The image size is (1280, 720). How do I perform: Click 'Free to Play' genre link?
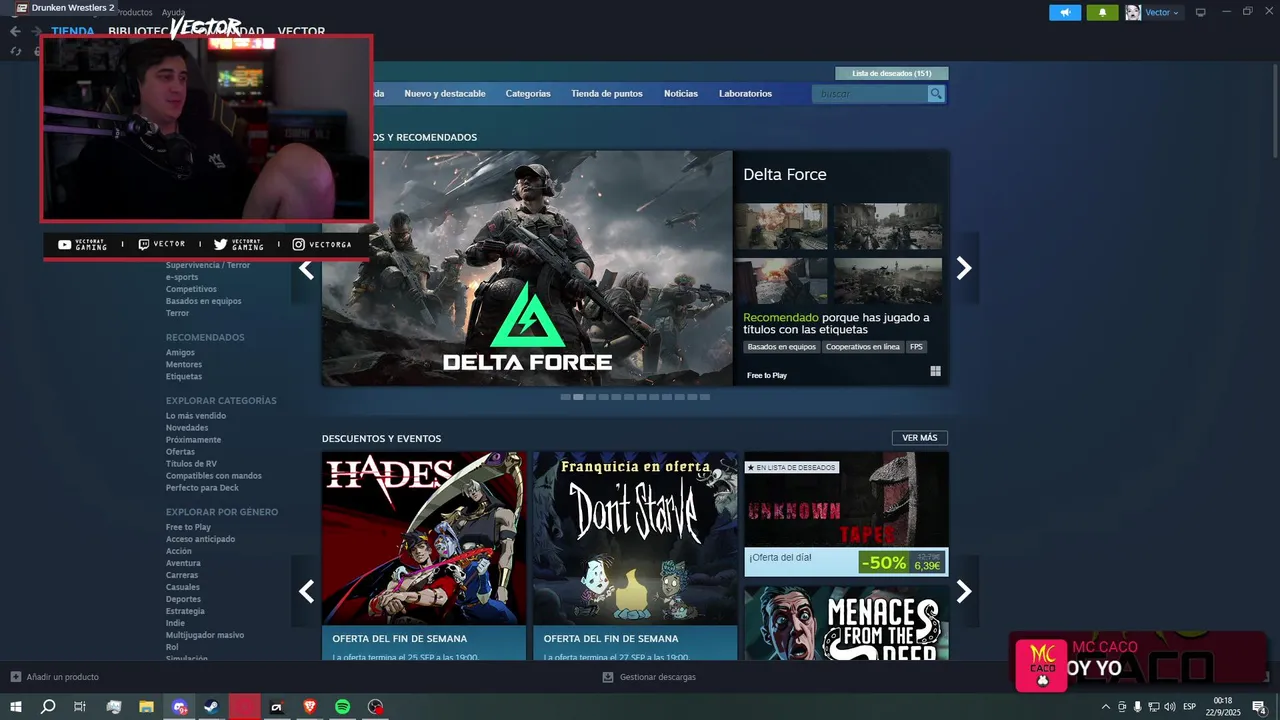(x=188, y=527)
